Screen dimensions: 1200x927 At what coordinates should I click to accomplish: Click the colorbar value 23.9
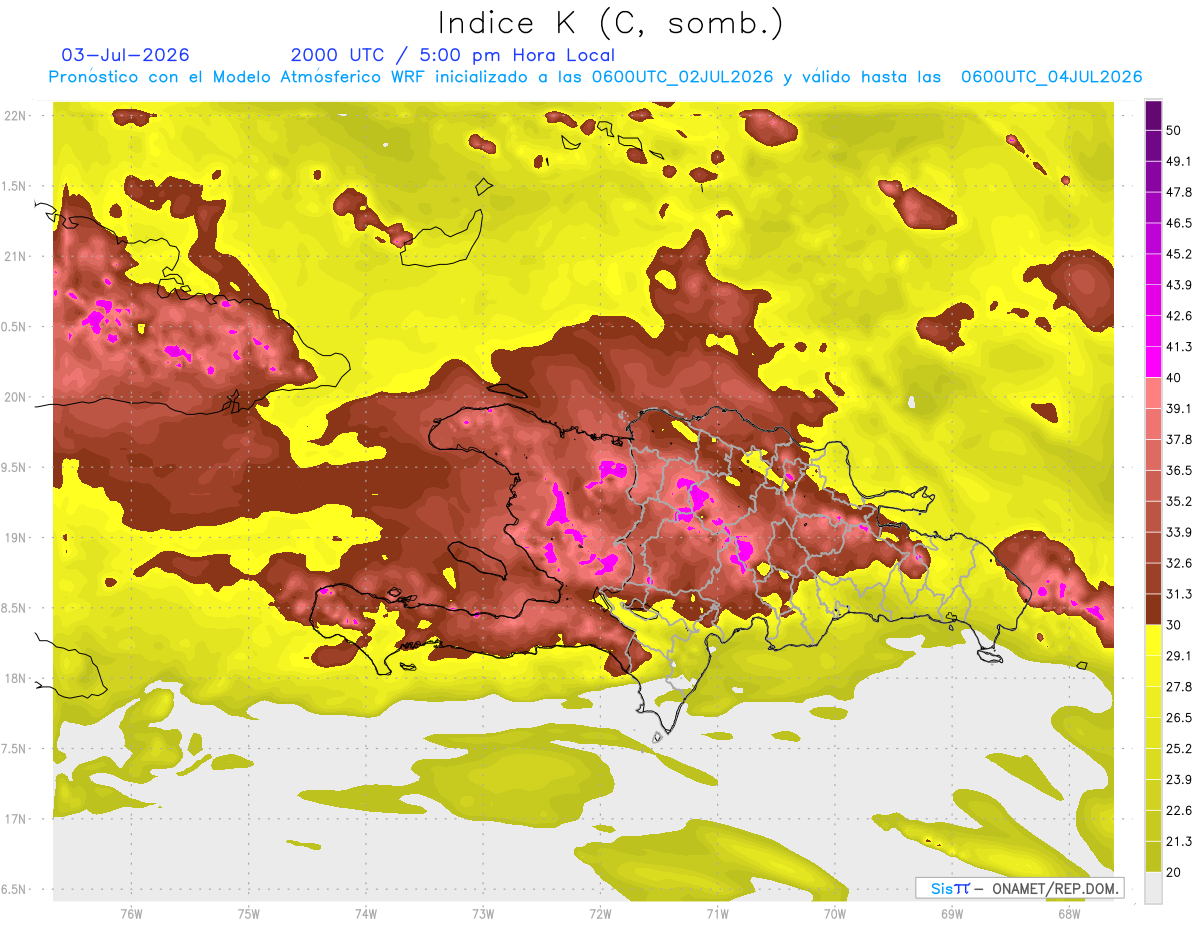coord(1177,780)
